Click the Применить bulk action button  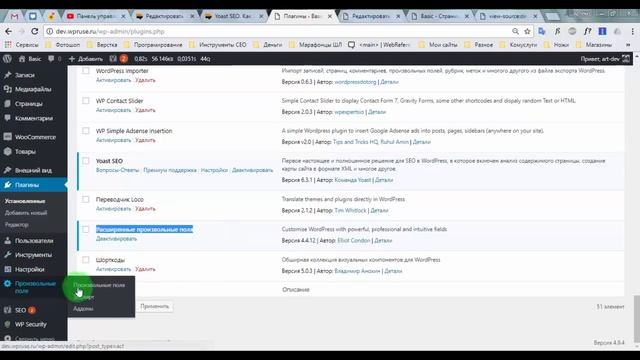tap(155, 307)
